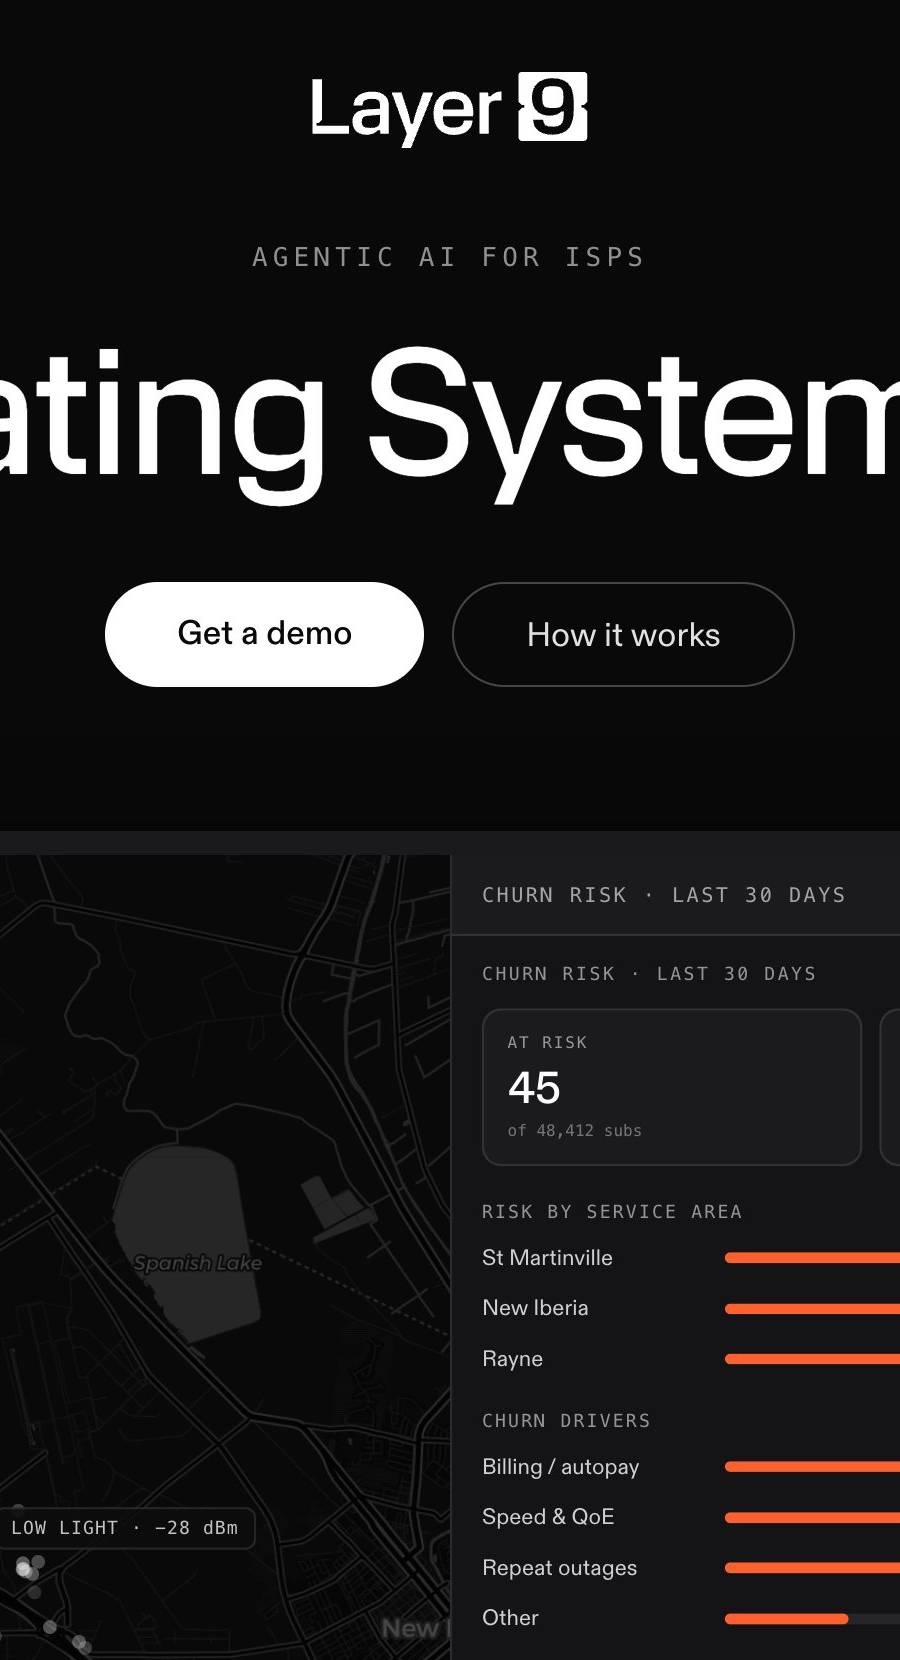Select the Repeat outages label

(x=559, y=1568)
